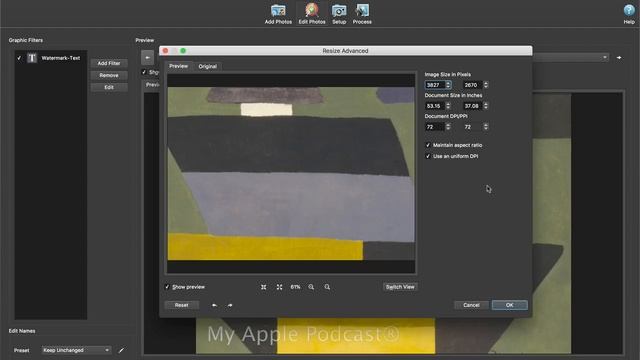Open Help in the top right
The height and width of the screenshot is (360, 640).
point(629,14)
